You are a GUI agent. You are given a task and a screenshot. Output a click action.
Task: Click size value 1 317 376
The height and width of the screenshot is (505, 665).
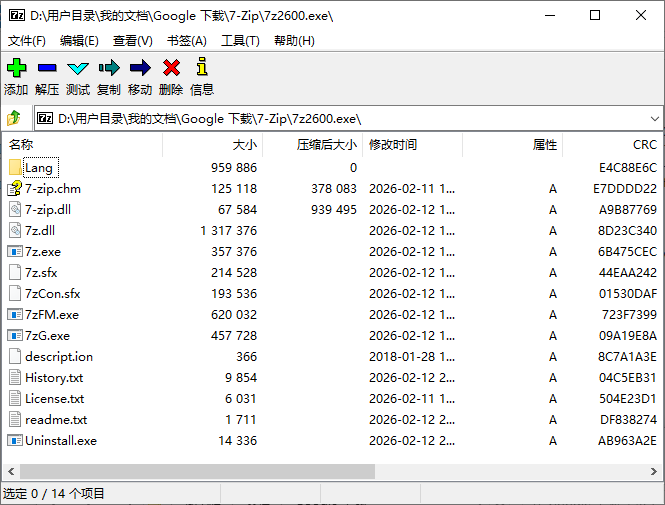(x=229, y=231)
